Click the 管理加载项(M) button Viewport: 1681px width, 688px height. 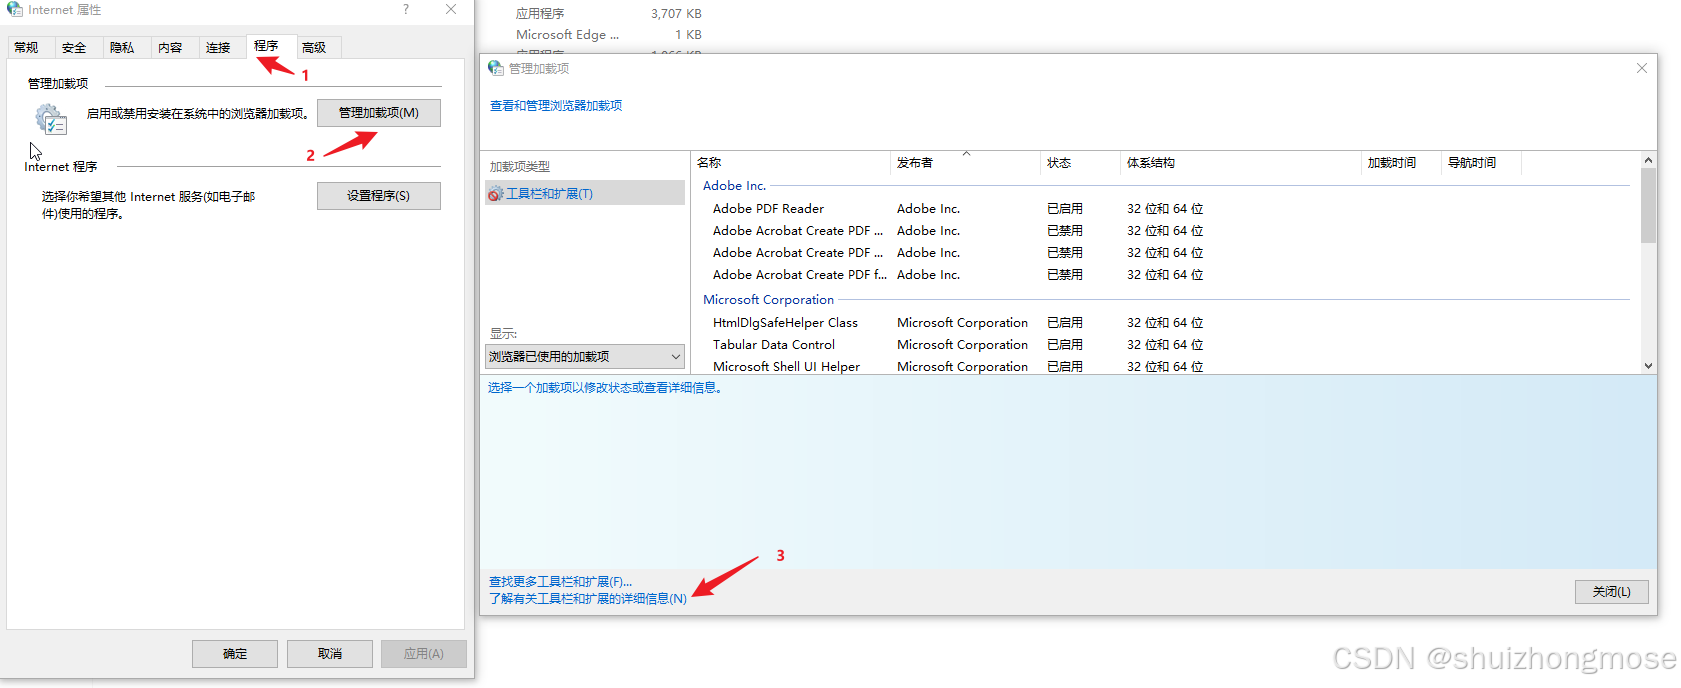tap(379, 113)
